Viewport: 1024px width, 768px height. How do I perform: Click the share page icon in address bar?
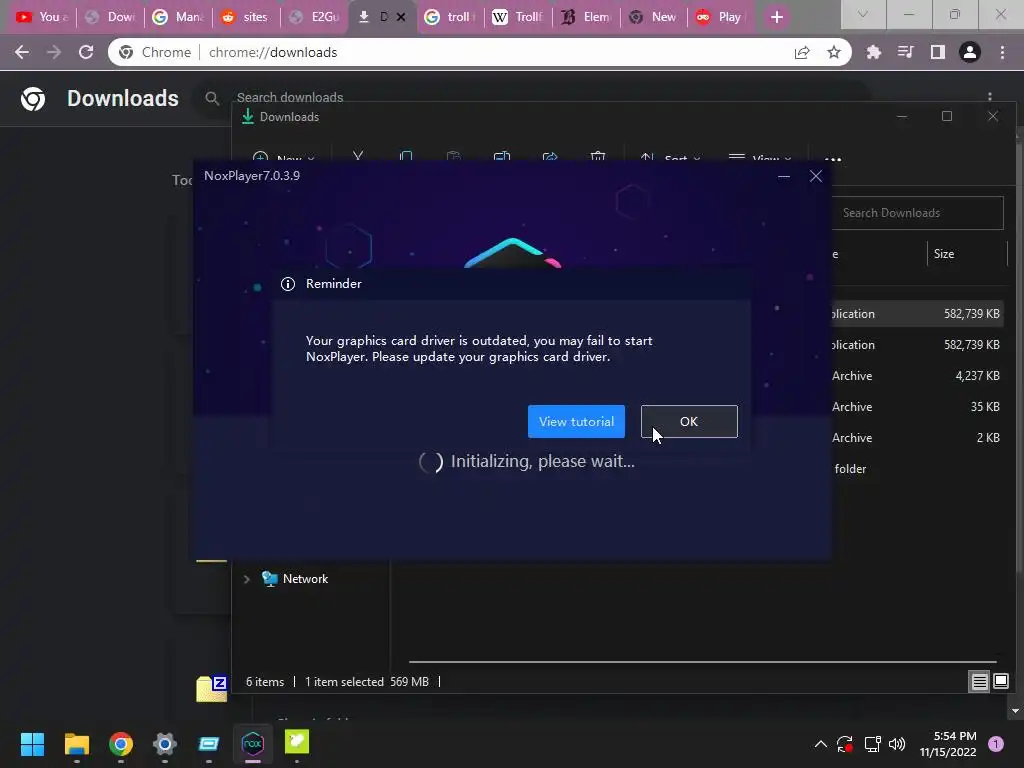[802, 52]
